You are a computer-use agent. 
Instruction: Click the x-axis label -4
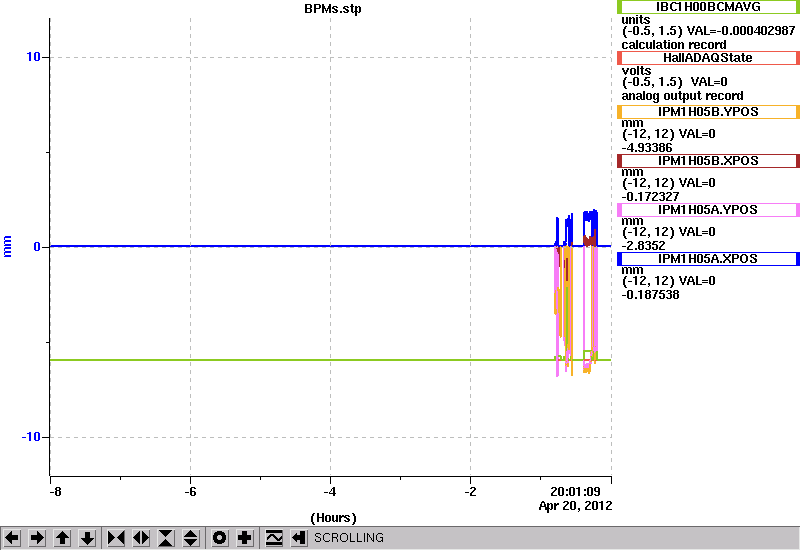(330, 492)
